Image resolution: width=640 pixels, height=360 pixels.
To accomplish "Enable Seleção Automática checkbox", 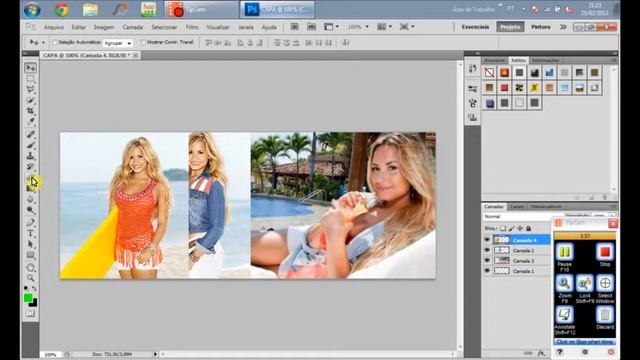I will [x=55, y=42].
